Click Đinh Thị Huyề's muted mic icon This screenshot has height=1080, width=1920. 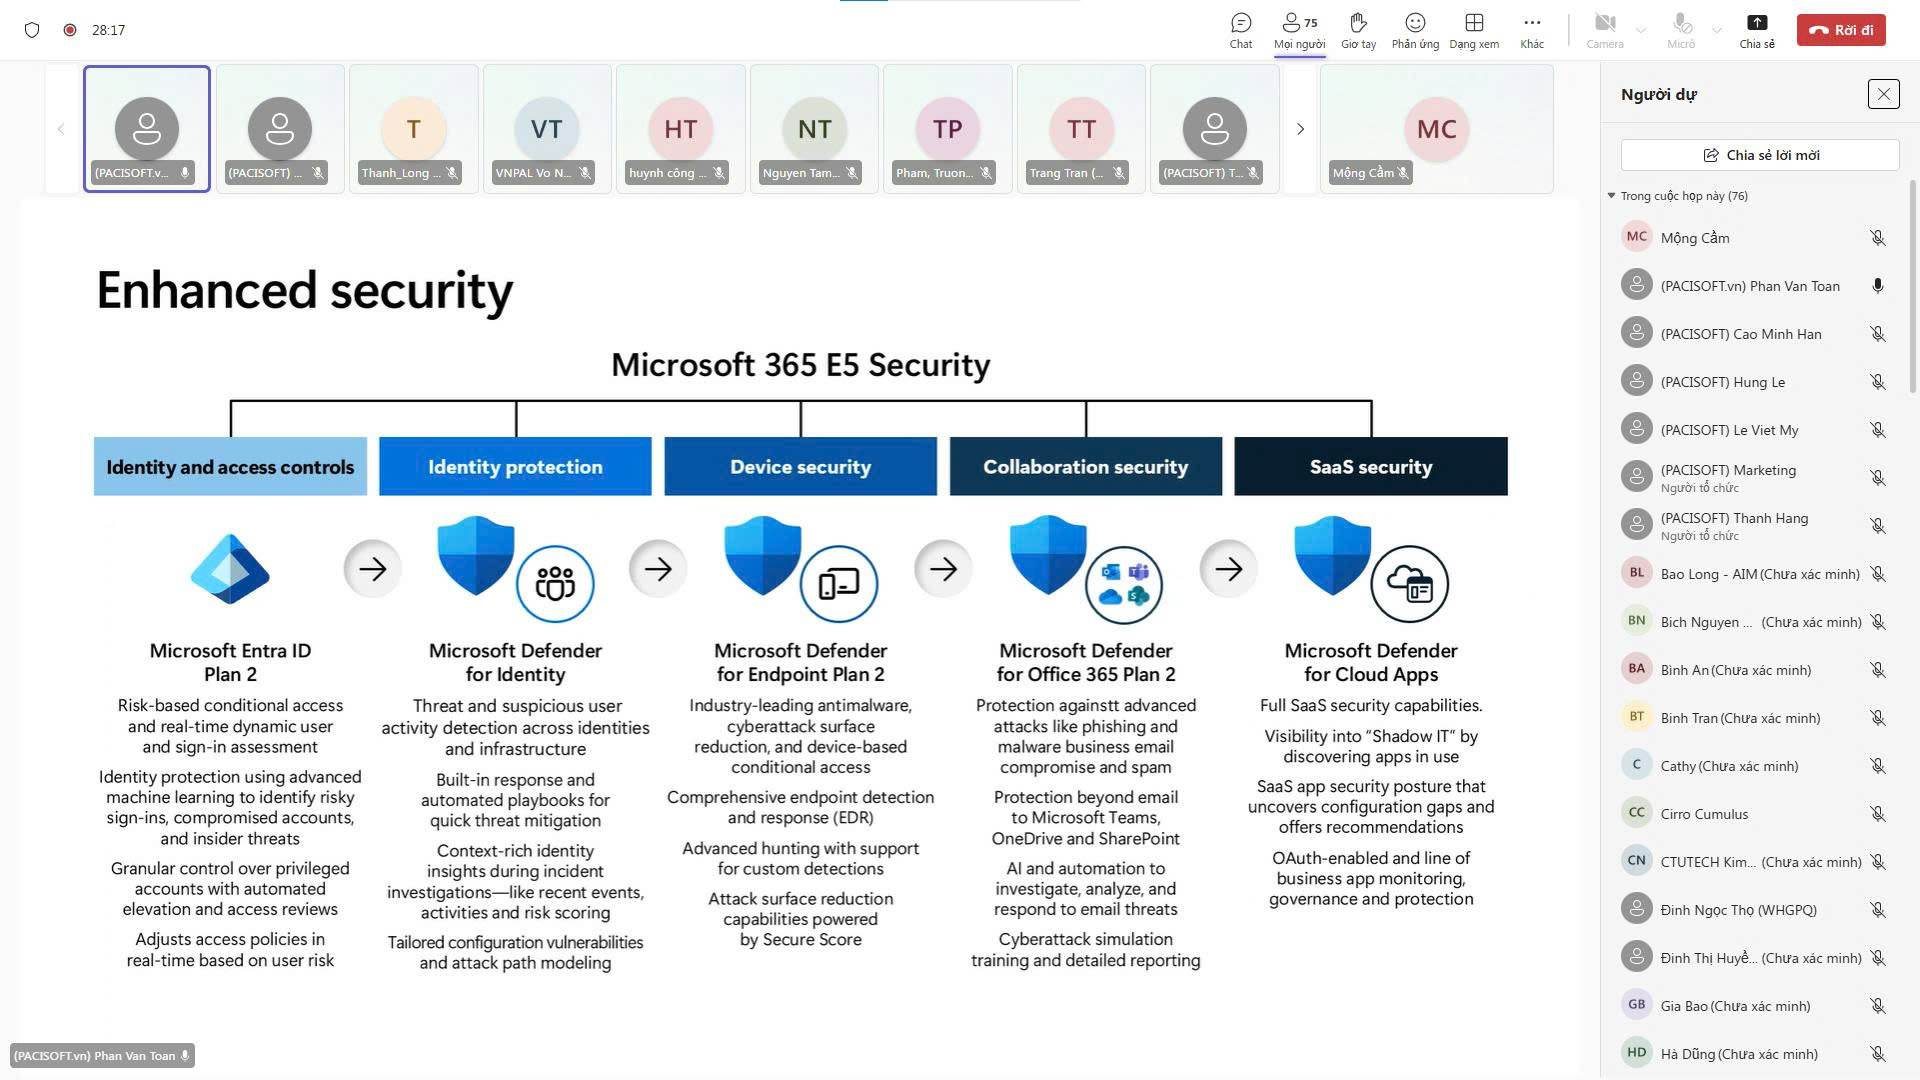(x=1877, y=958)
